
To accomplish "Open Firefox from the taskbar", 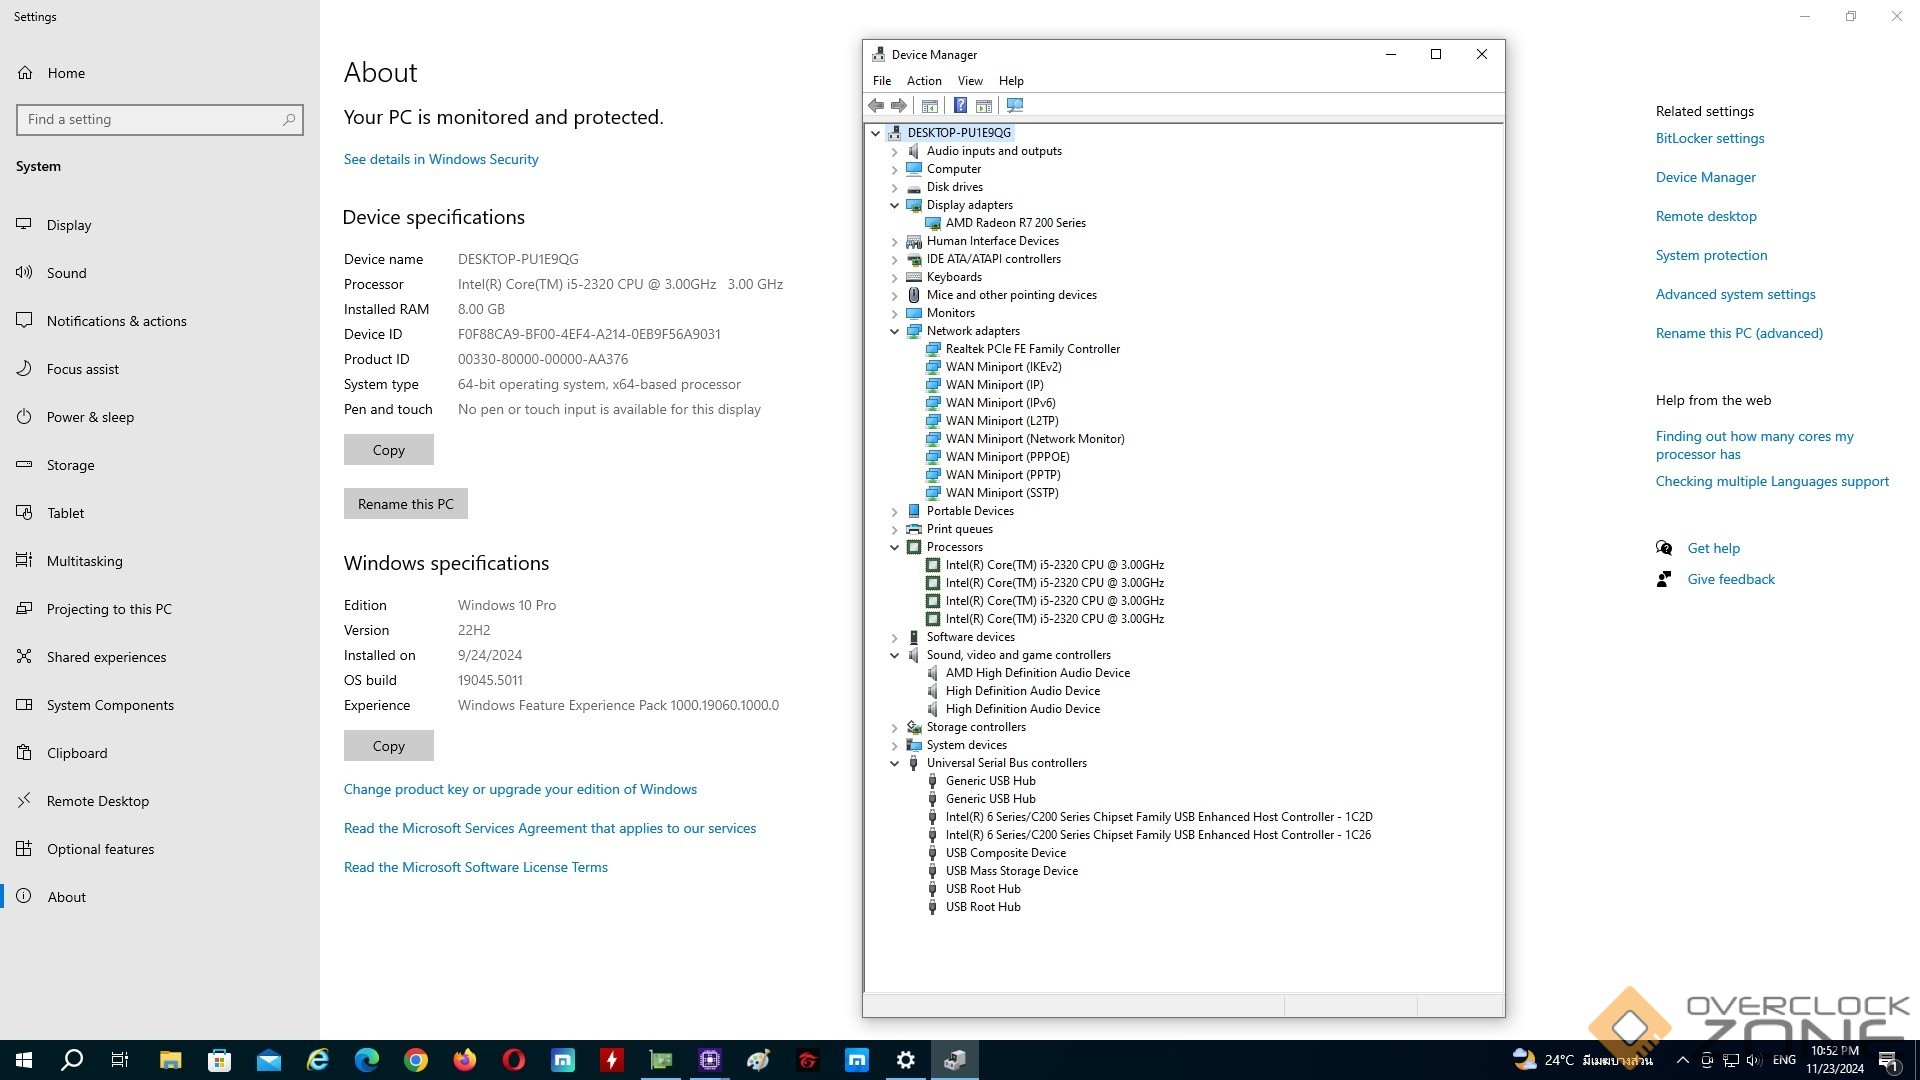I will [x=465, y=1060].
